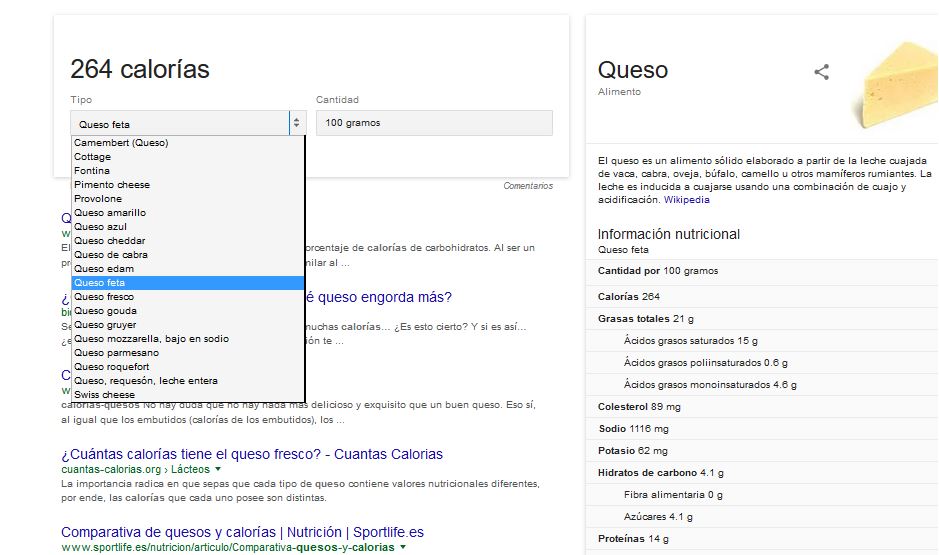Click 'Colesterol 89 mg' row
This screenshot has width=939, height=555.
point(762,407)
